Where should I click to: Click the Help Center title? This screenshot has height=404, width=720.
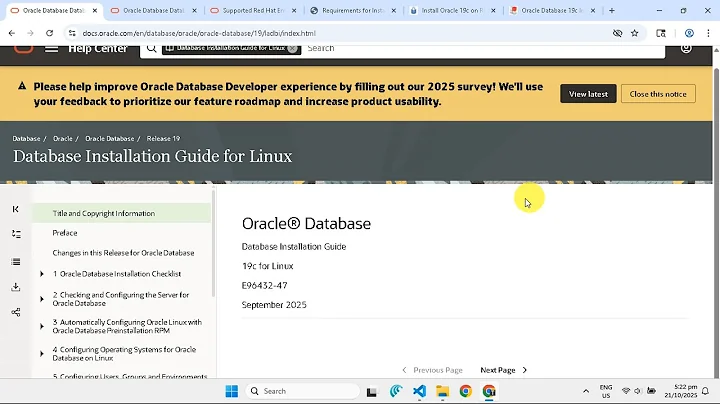click(x=98, y=48)
